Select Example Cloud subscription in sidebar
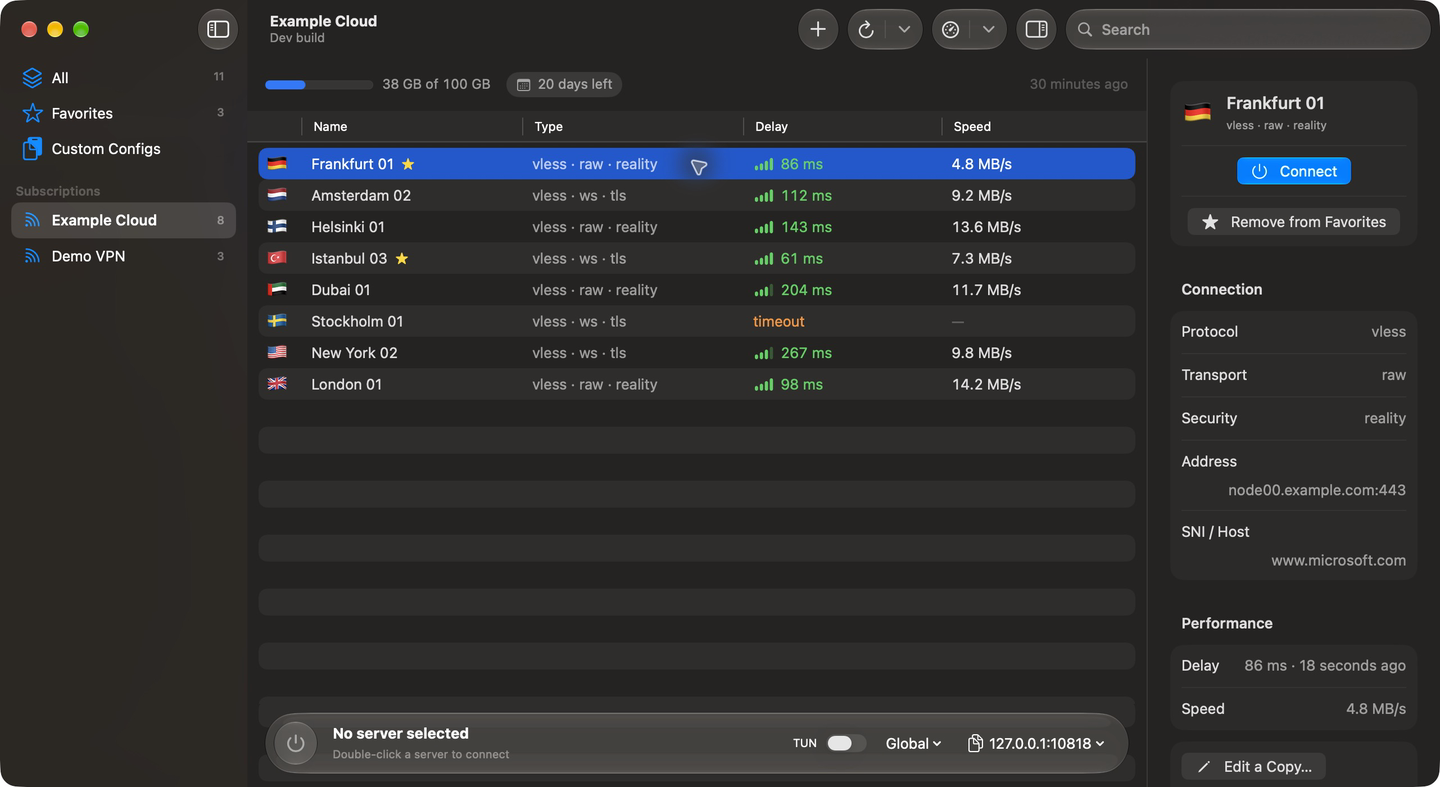The image size is (1440, 787). pos(123,220)
